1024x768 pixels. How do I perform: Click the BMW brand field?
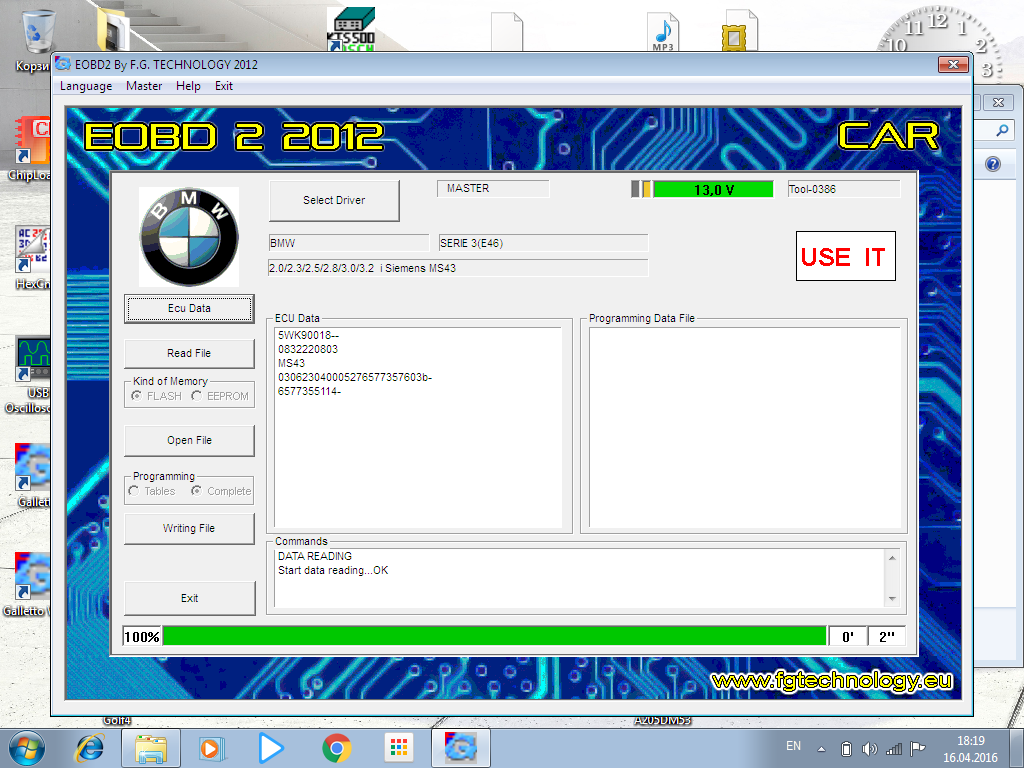(x=349, y=243)
